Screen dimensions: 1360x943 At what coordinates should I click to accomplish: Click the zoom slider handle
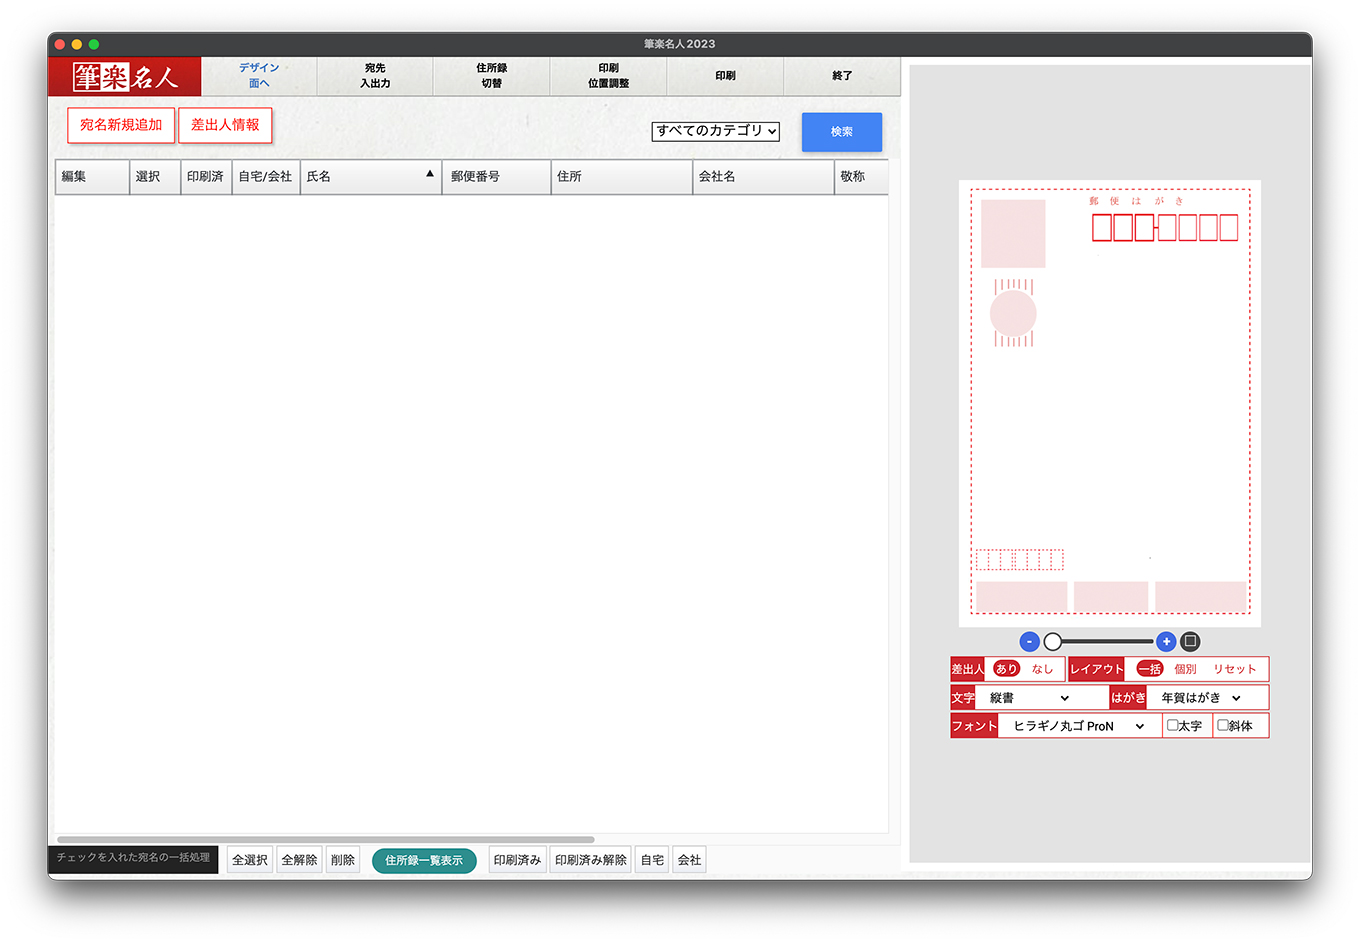(1052, 642)
